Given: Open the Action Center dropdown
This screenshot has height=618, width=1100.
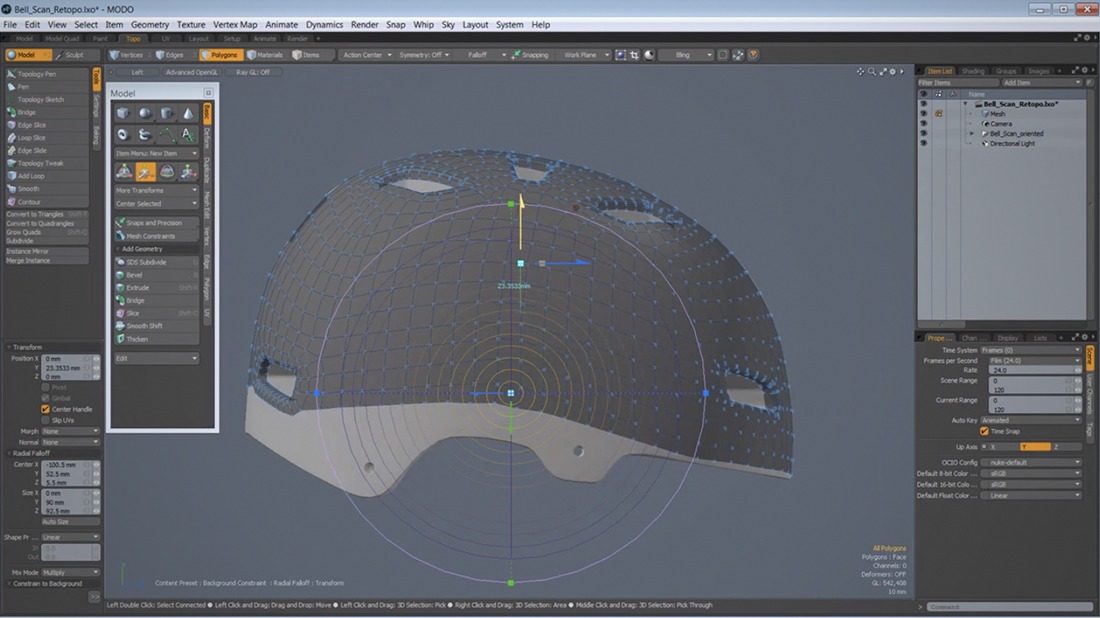Looking at the screenshot, I should [x=364, y=55].
